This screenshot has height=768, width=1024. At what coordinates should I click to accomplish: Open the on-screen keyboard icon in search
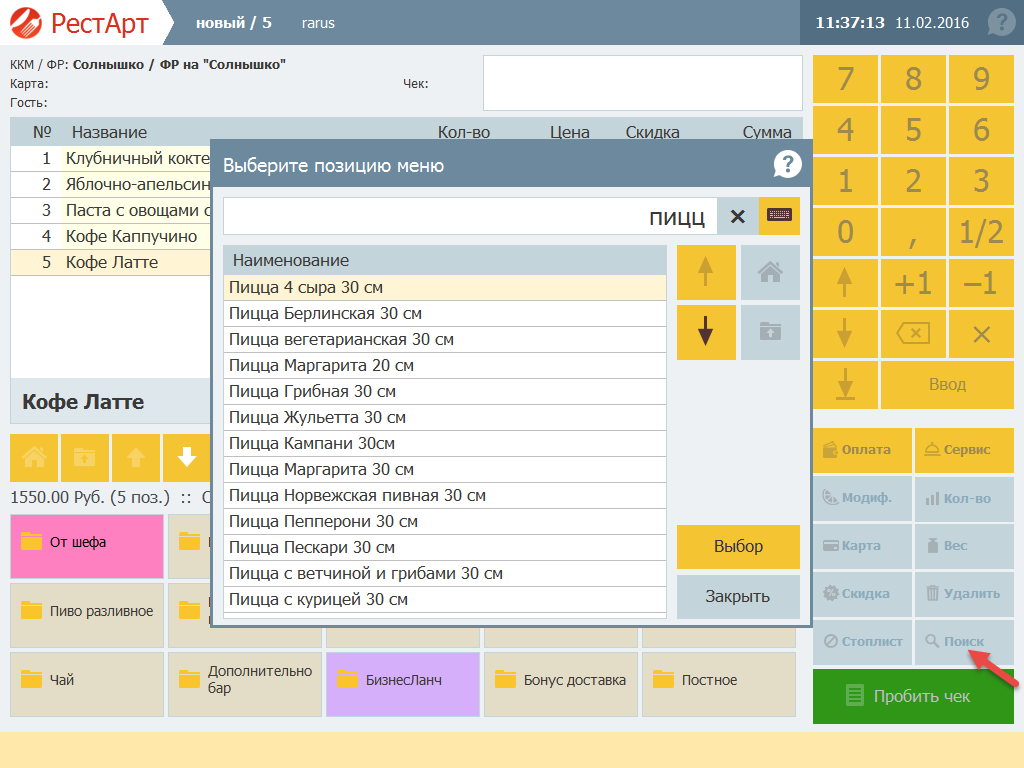pos(779,216)
